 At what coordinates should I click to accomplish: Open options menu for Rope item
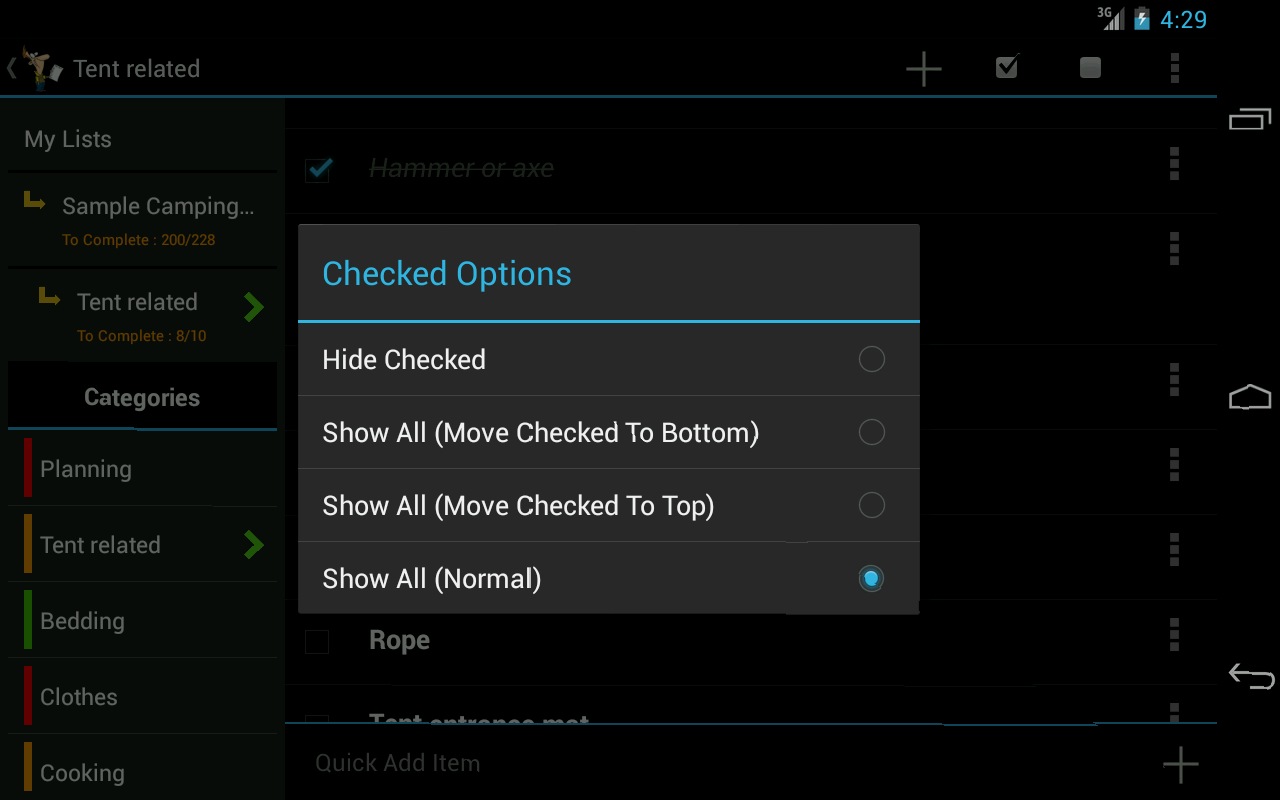[1174, 634]
